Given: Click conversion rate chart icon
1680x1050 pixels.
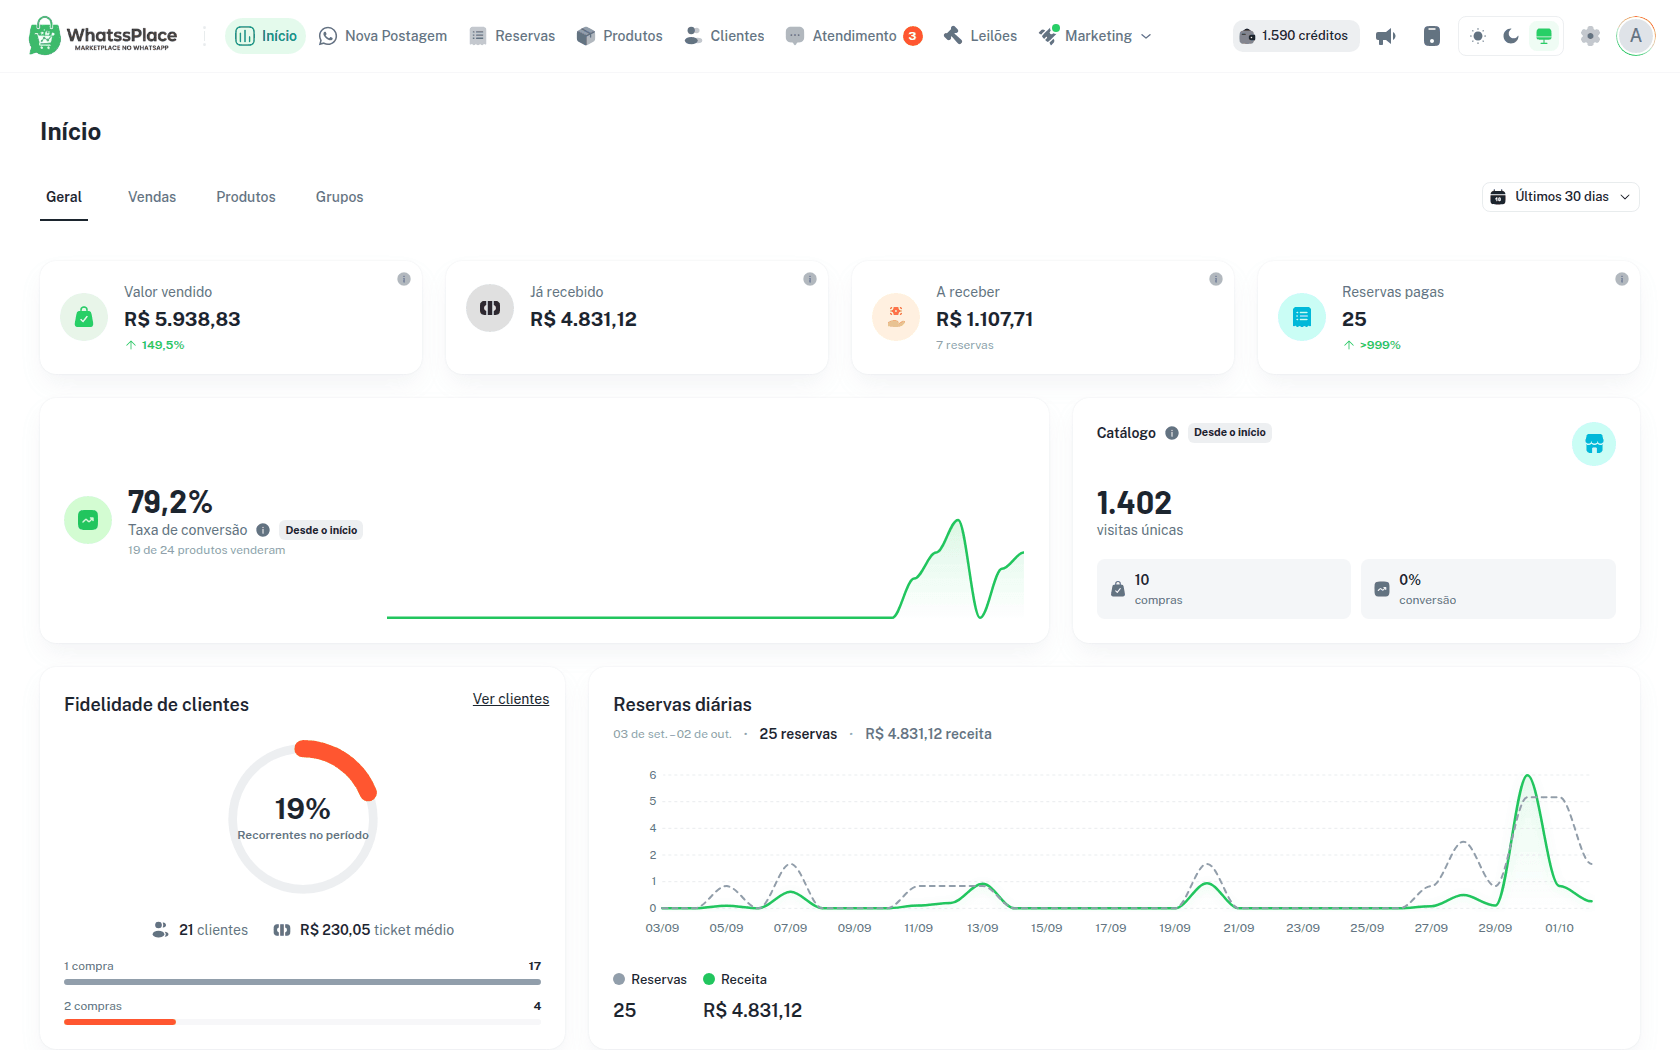Looking at the screenshot, I should point(88,520).
